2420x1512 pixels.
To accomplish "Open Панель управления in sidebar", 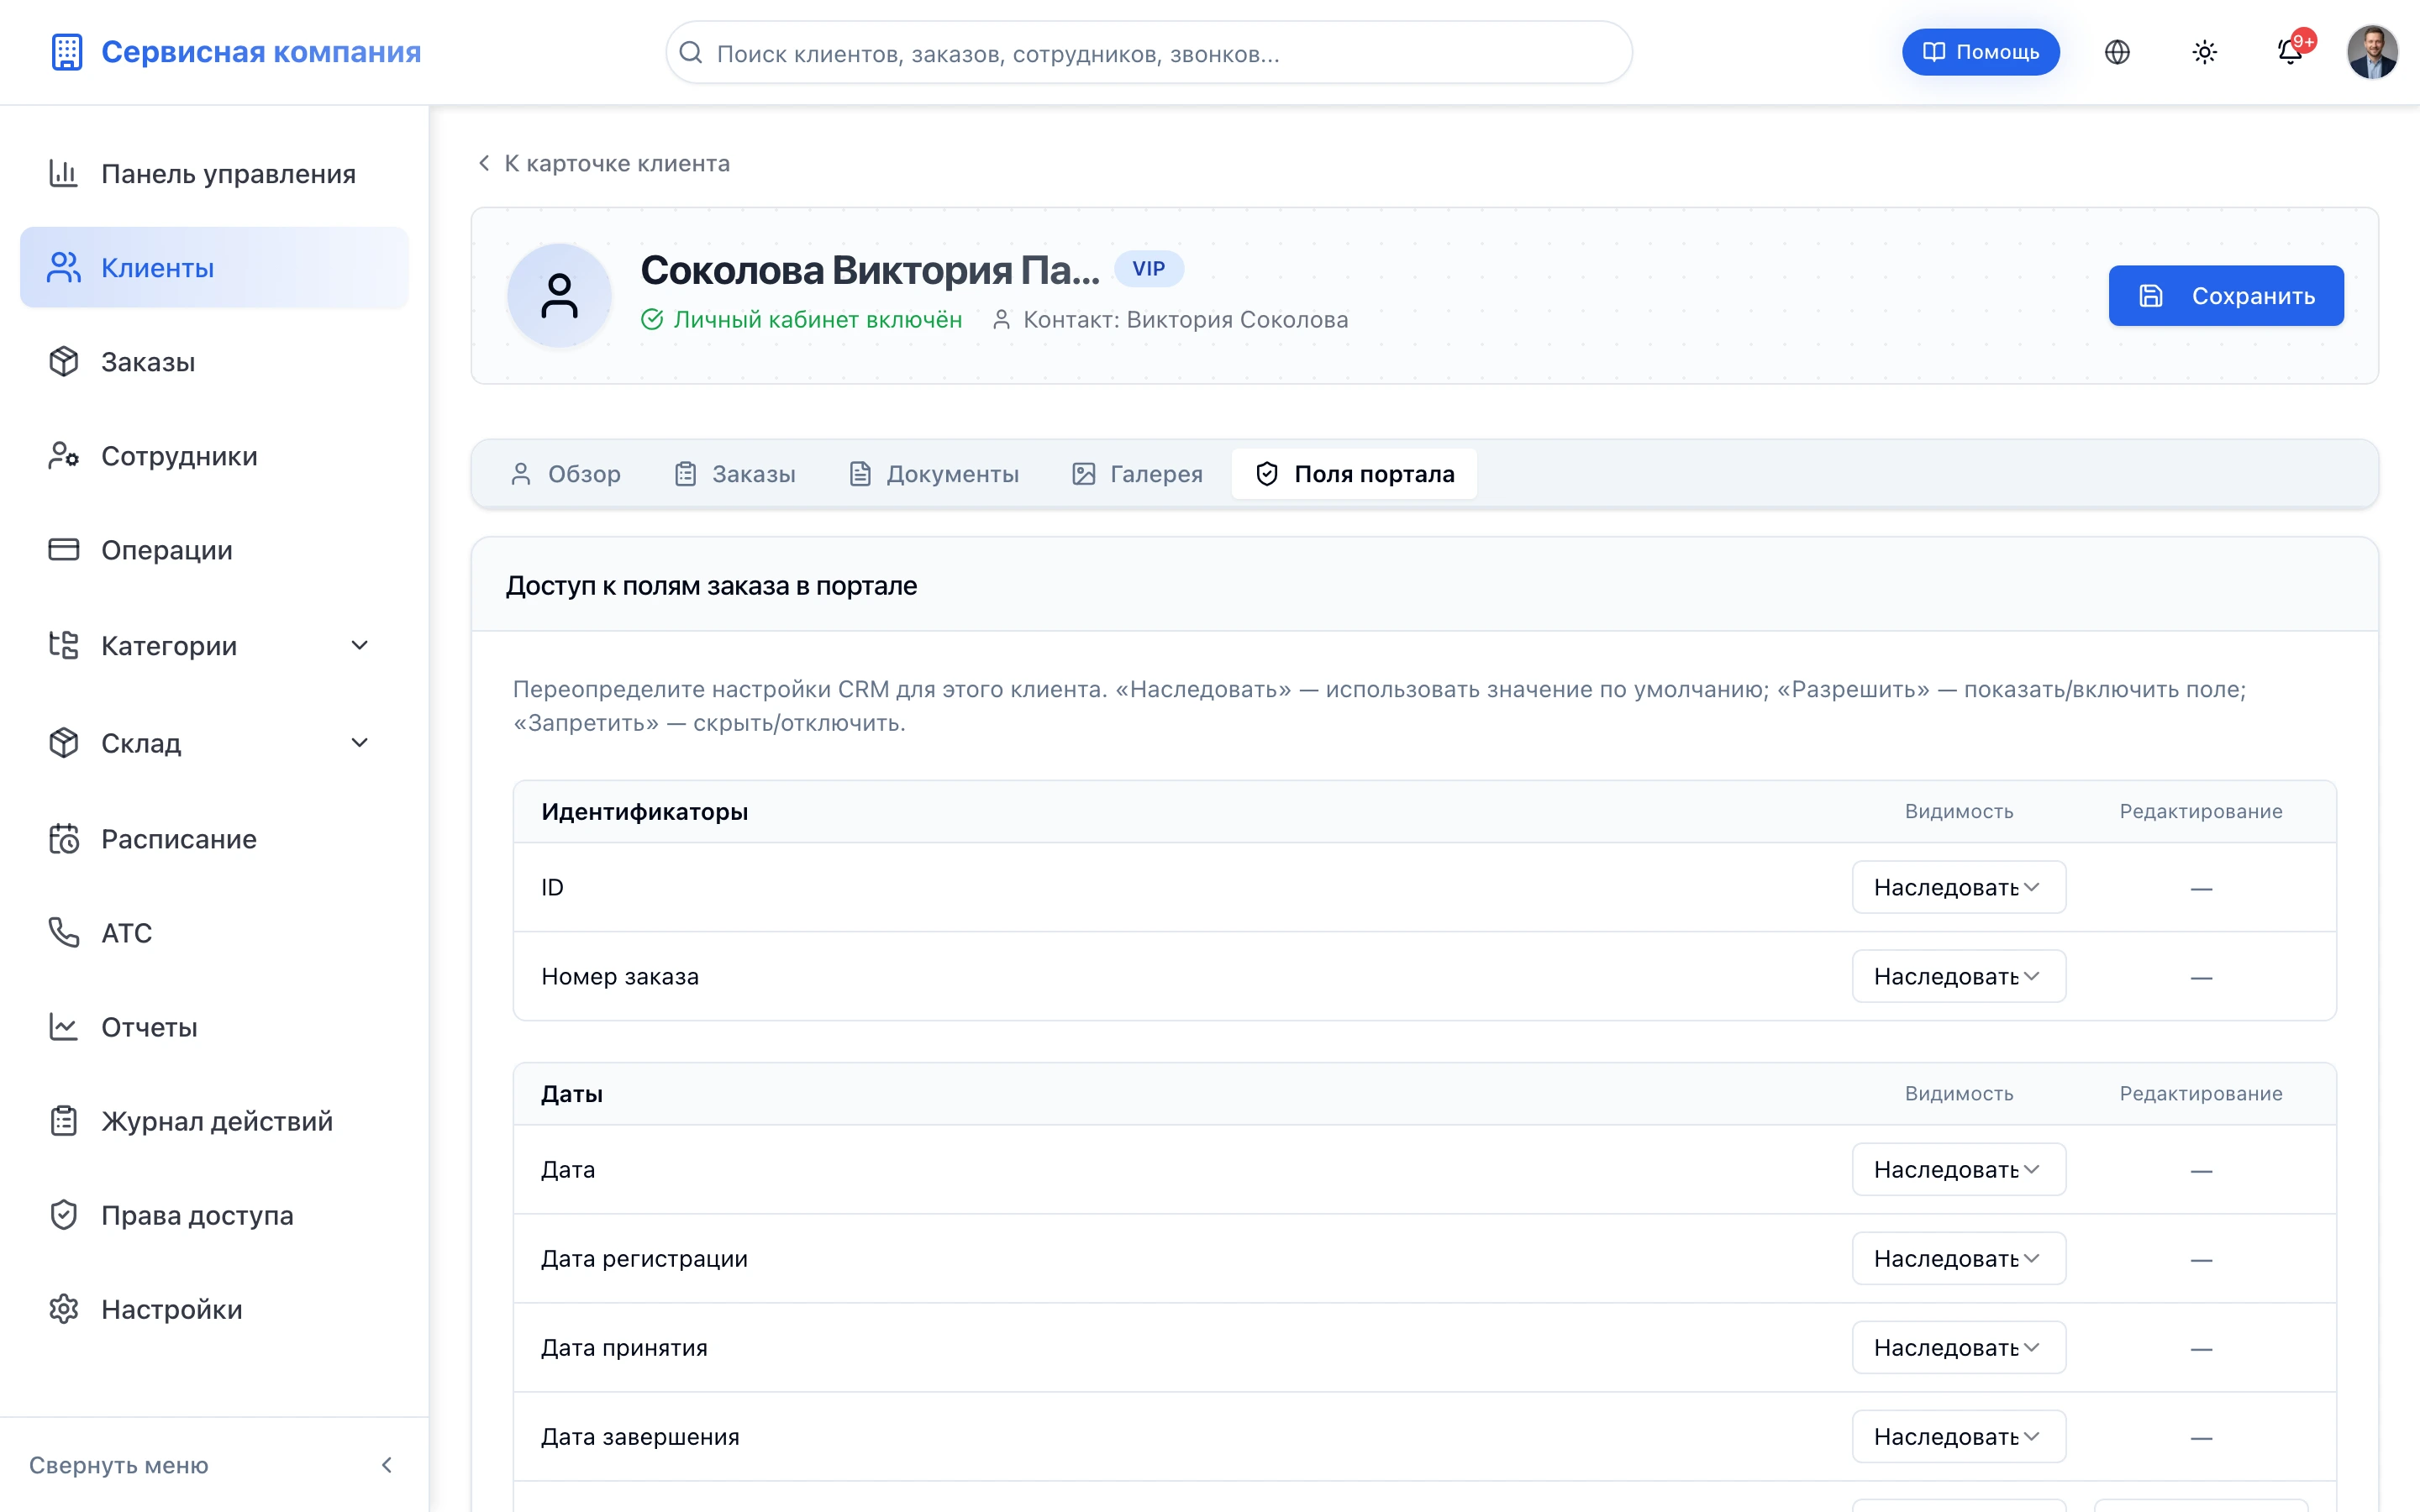I will (x=214, y=173).
